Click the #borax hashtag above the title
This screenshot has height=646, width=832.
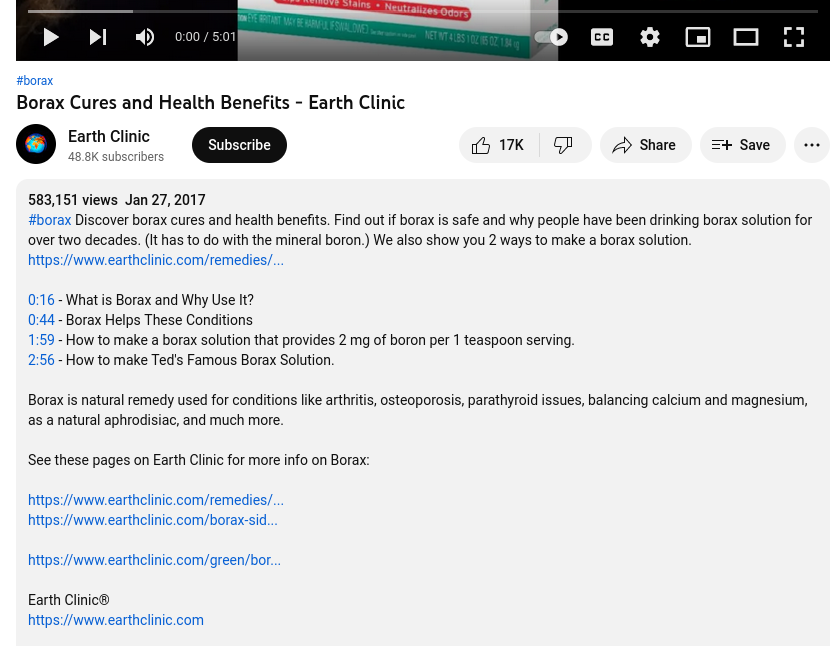coord(34,81)
